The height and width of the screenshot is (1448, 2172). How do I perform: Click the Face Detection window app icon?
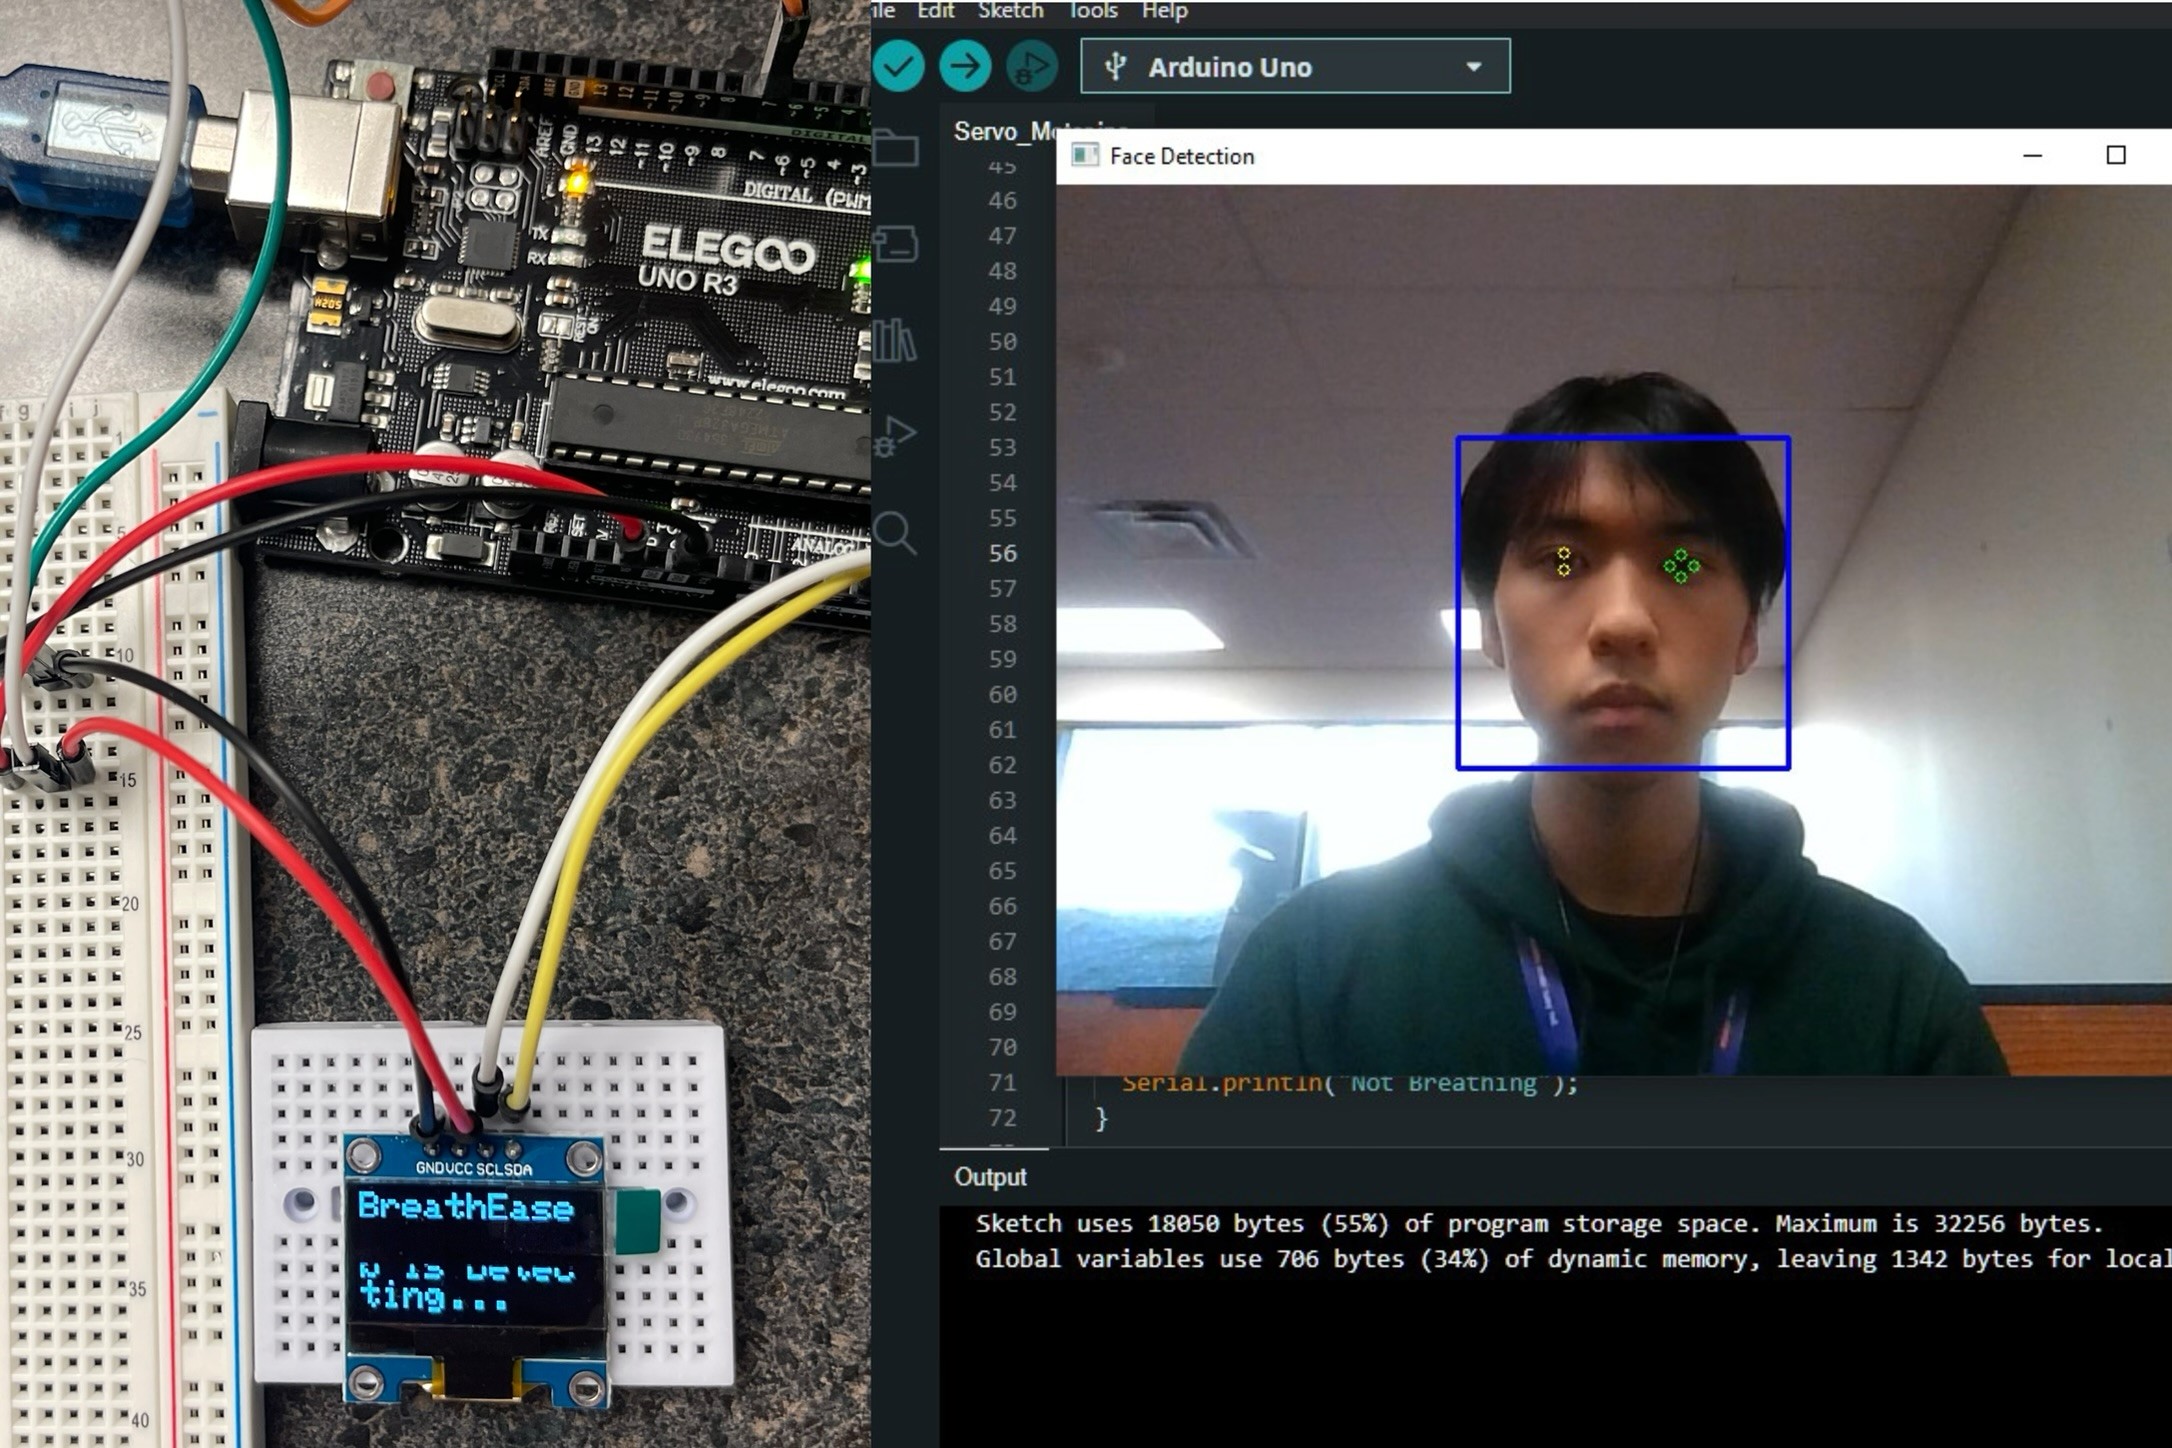1084,156
